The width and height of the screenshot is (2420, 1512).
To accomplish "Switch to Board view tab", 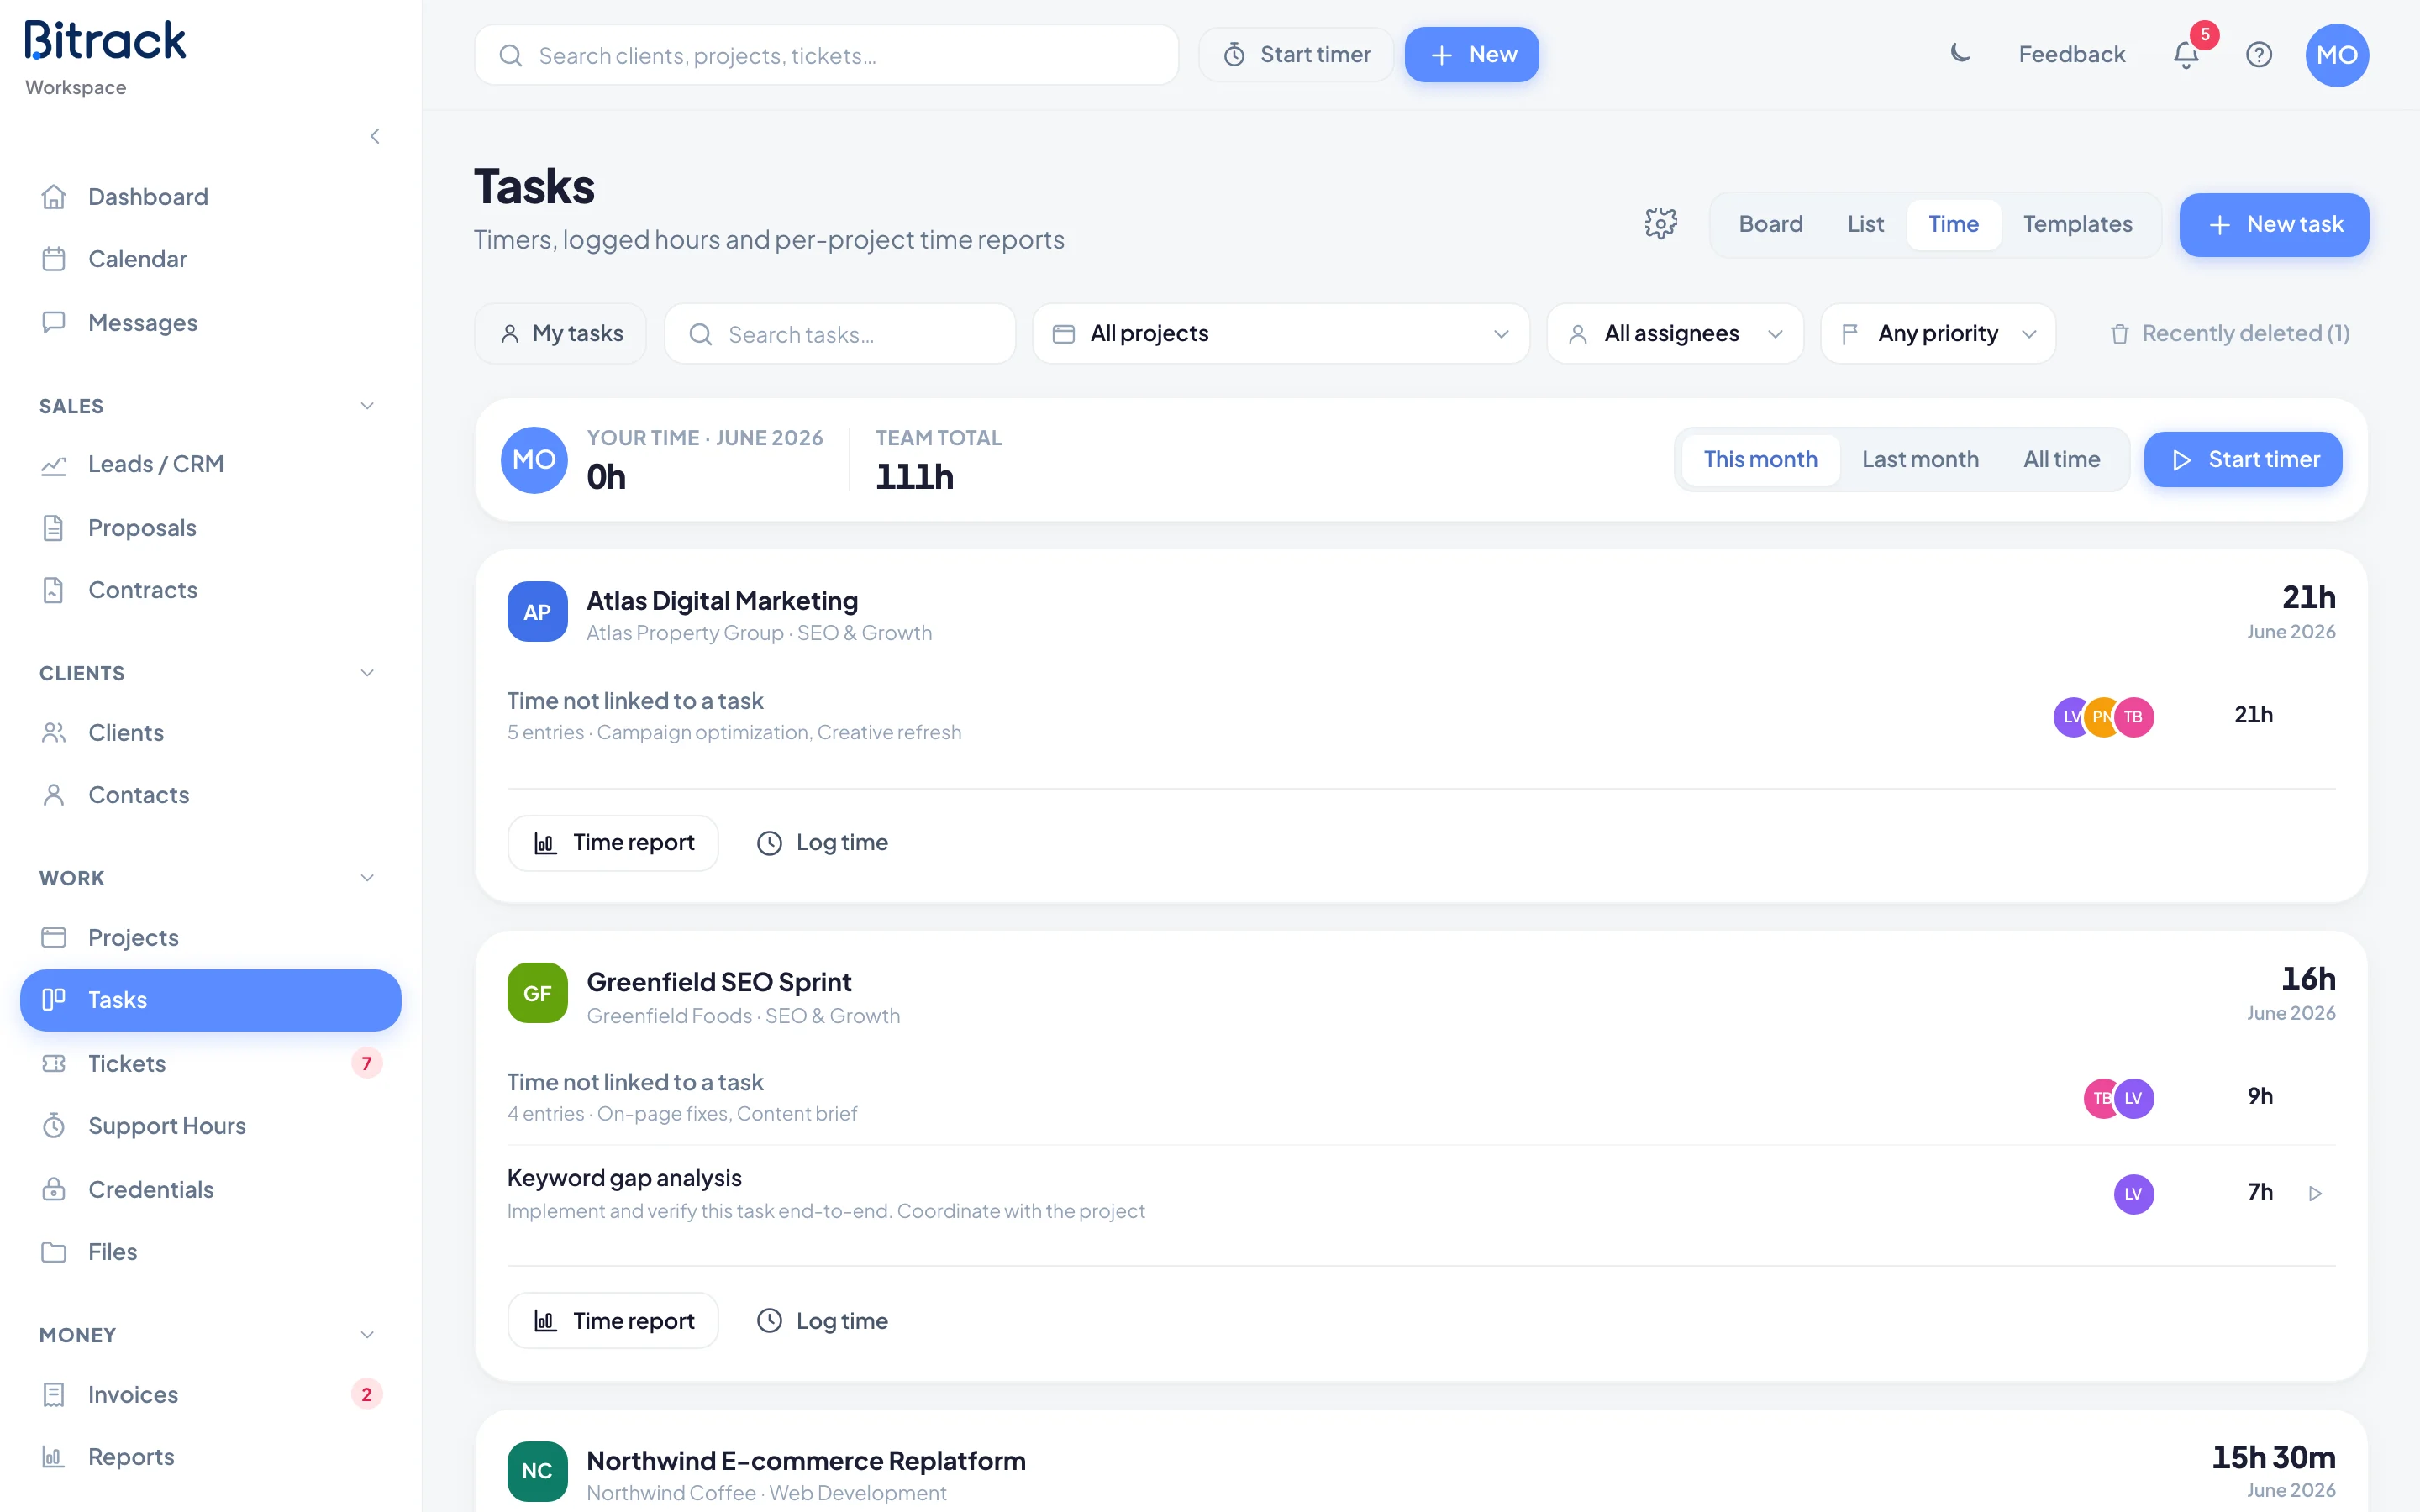I will [x=1770, y=224].
